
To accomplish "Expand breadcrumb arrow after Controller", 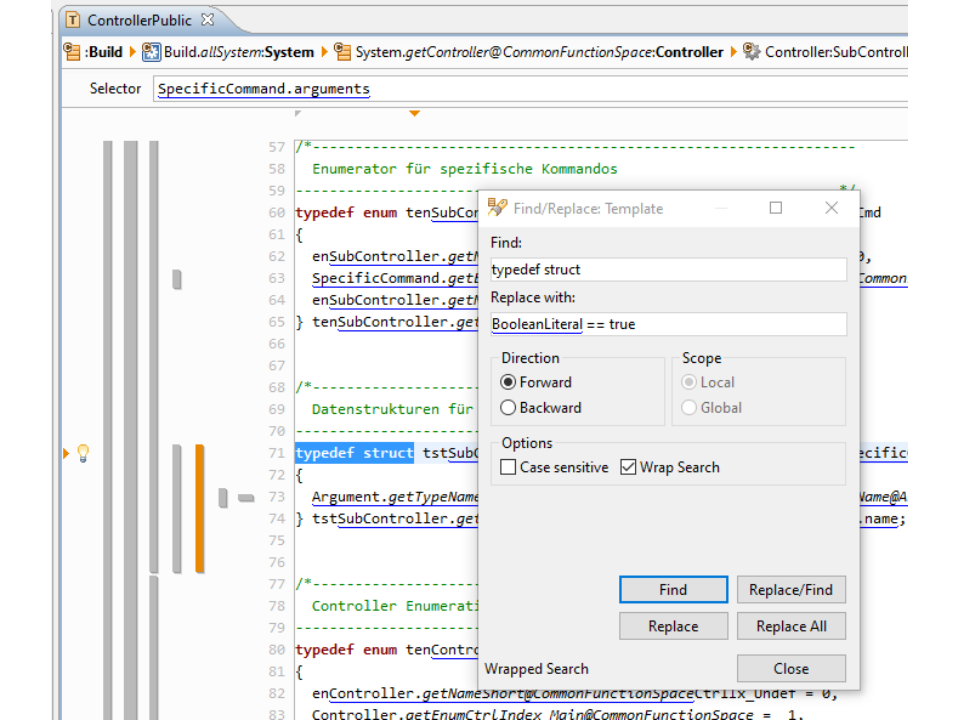I will point(733,52).
